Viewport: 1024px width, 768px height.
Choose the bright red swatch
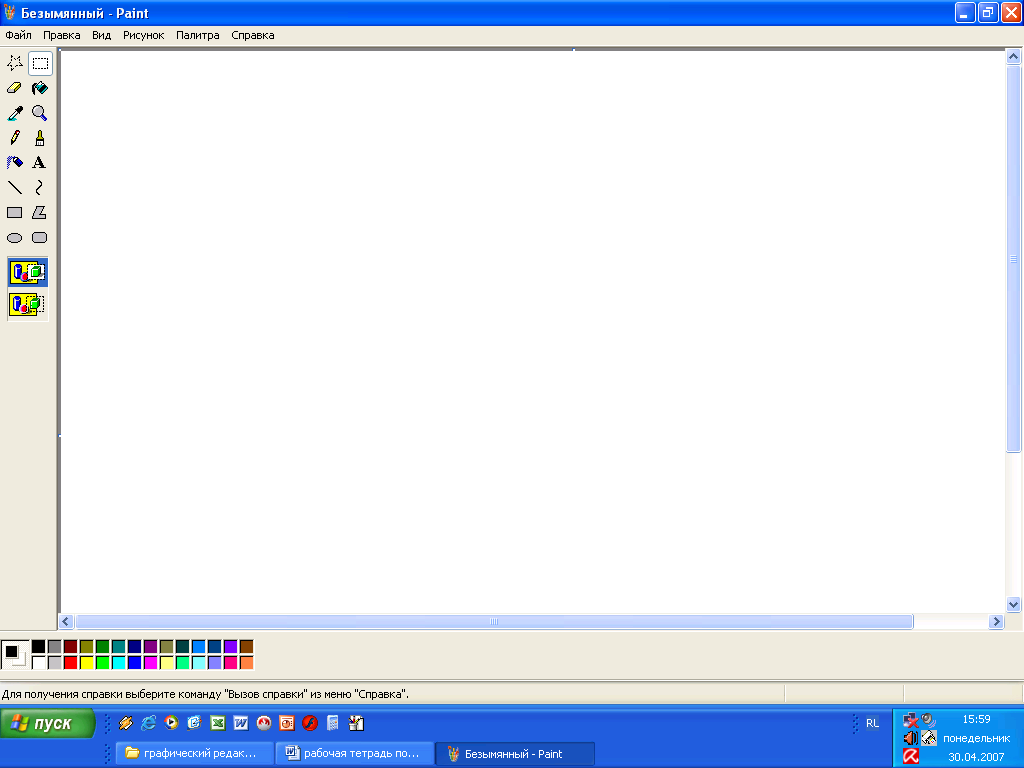click(x=71, y=663)
